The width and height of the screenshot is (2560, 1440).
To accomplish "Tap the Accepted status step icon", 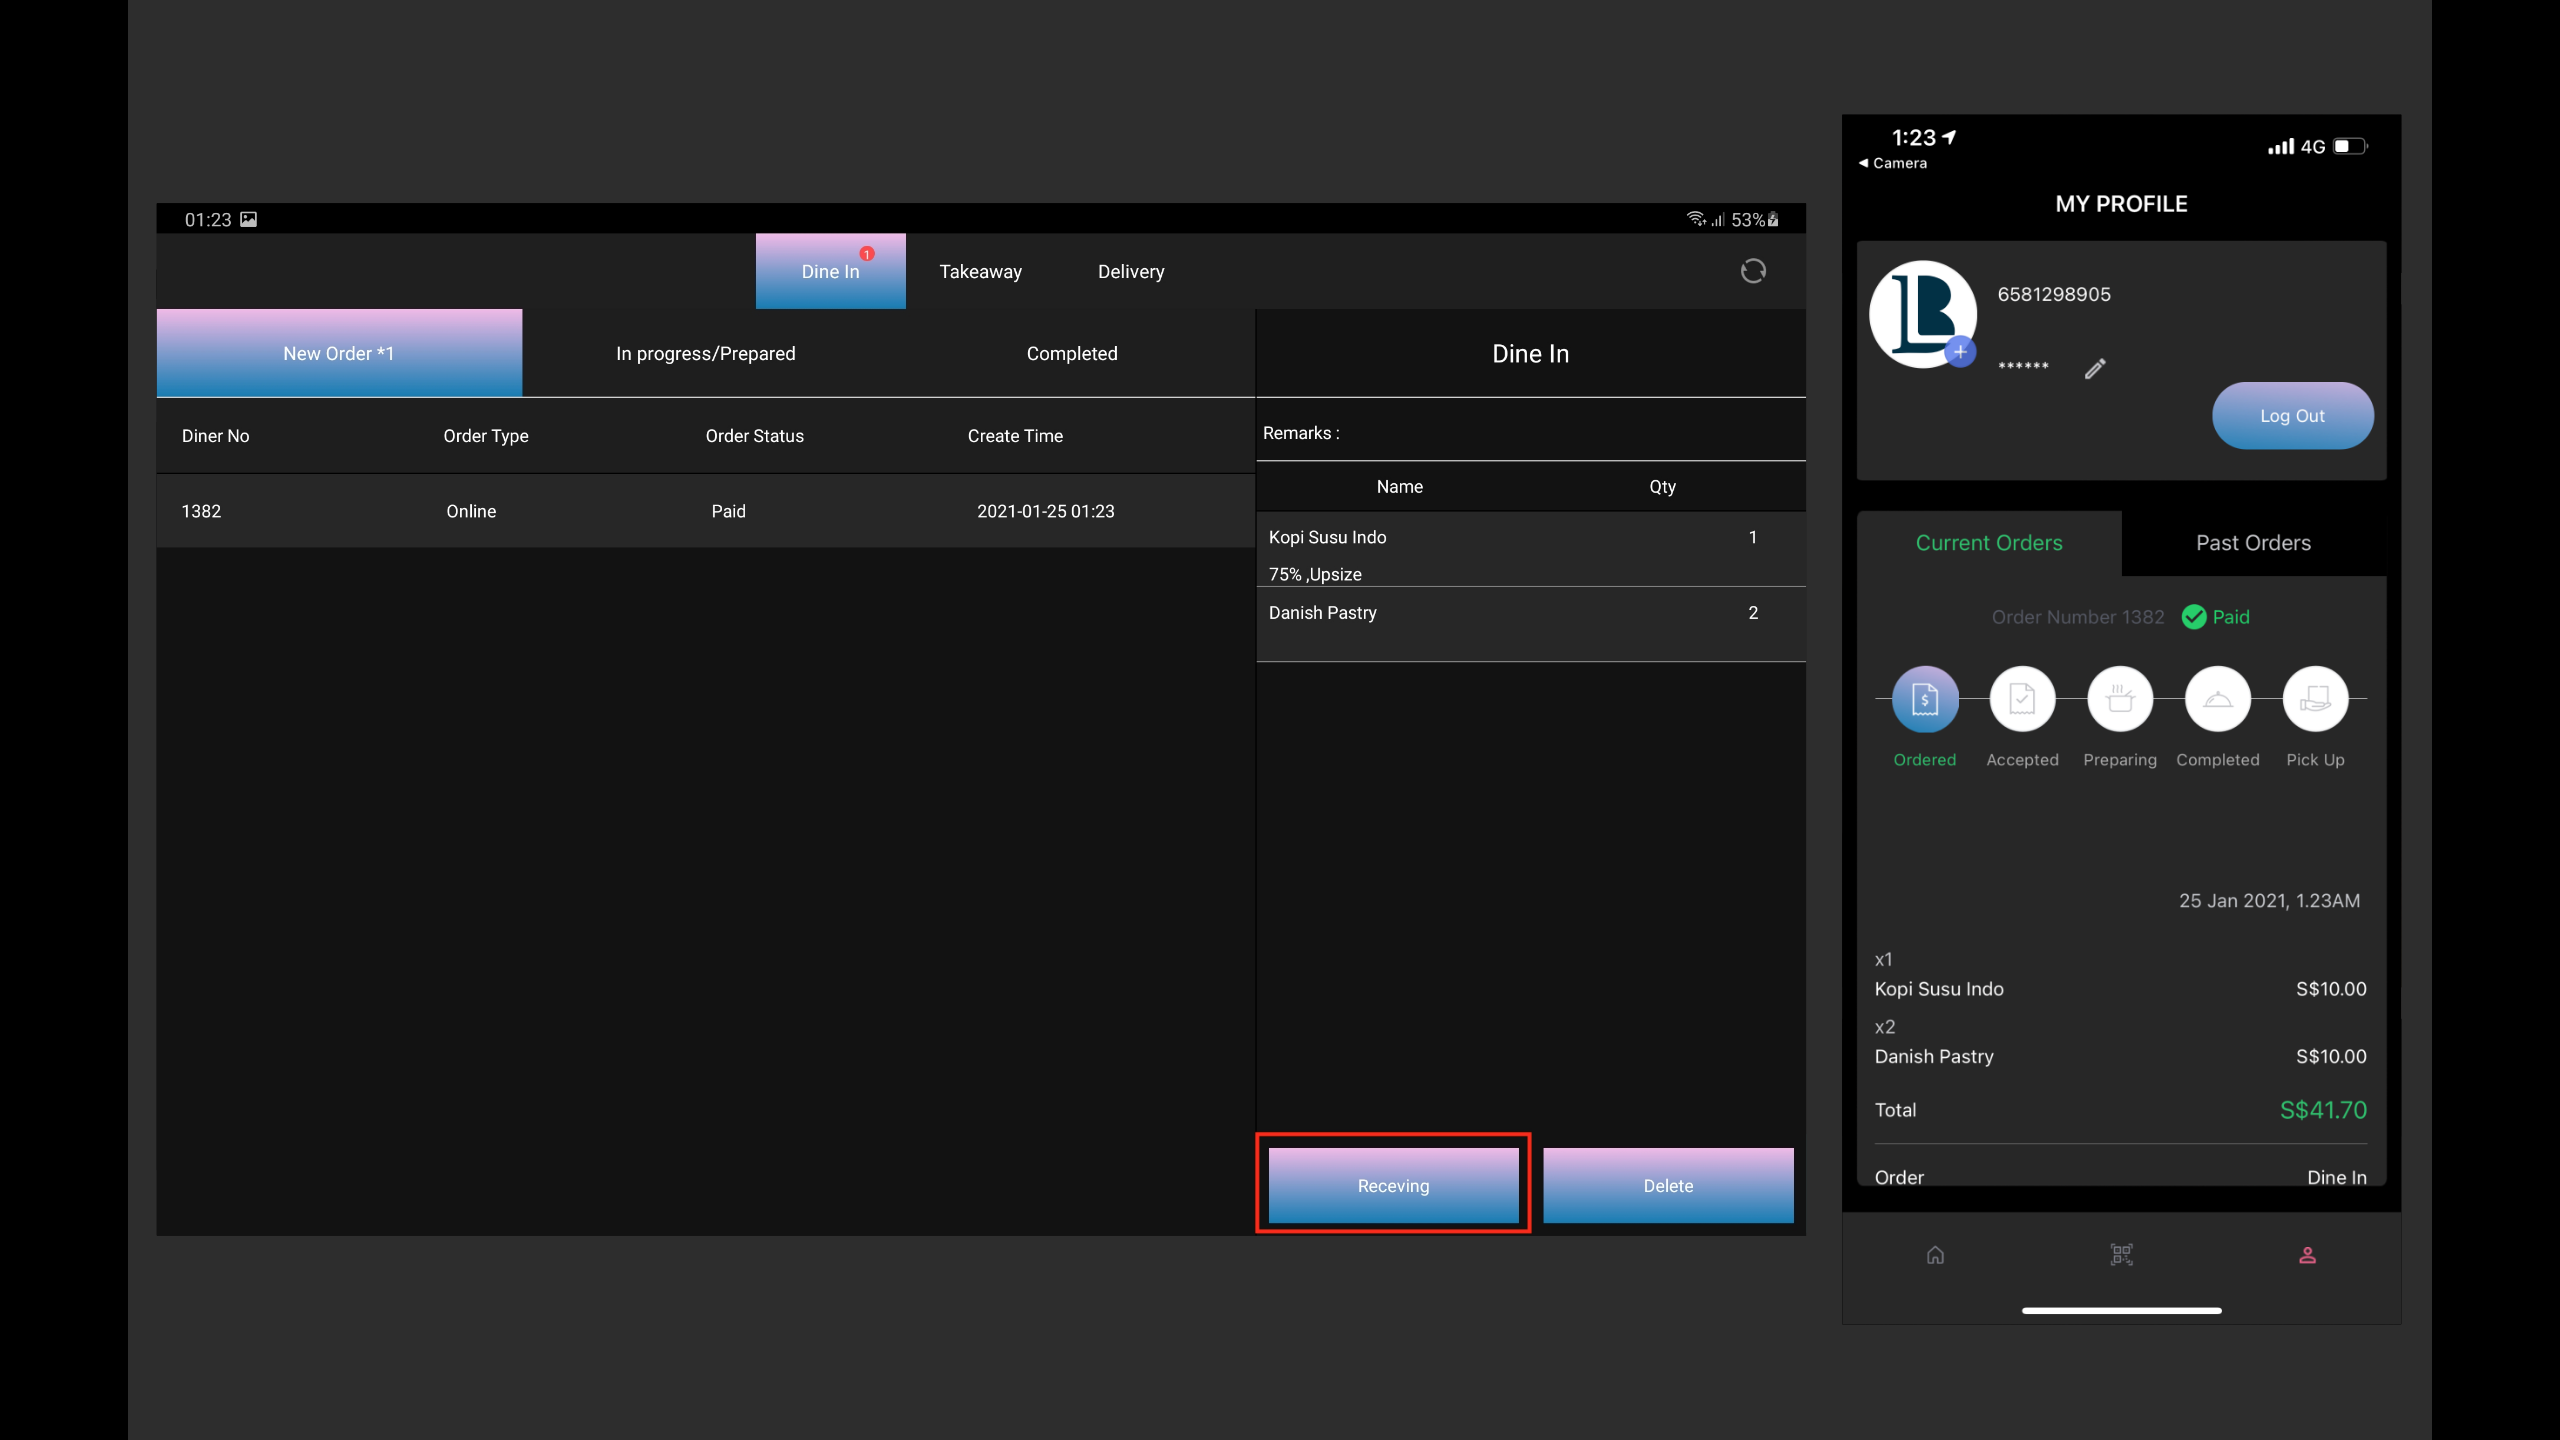I will coord(2022,699).
